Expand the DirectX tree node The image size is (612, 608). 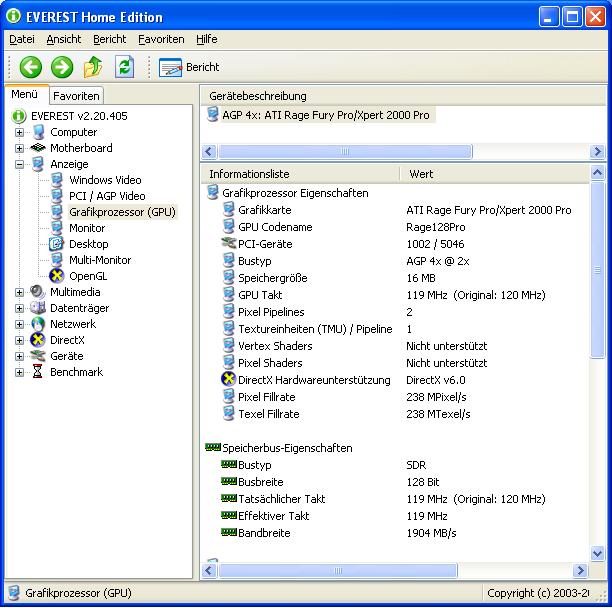coord(19,340)
